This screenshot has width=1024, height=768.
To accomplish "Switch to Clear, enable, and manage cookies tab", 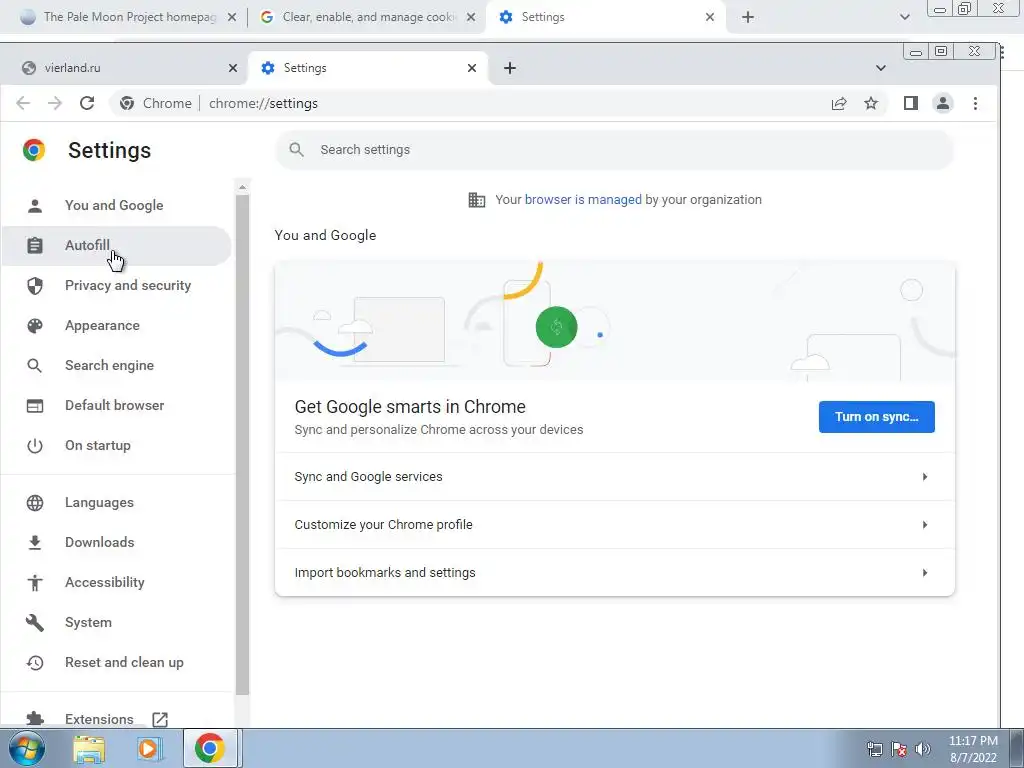I will [366, 17].
